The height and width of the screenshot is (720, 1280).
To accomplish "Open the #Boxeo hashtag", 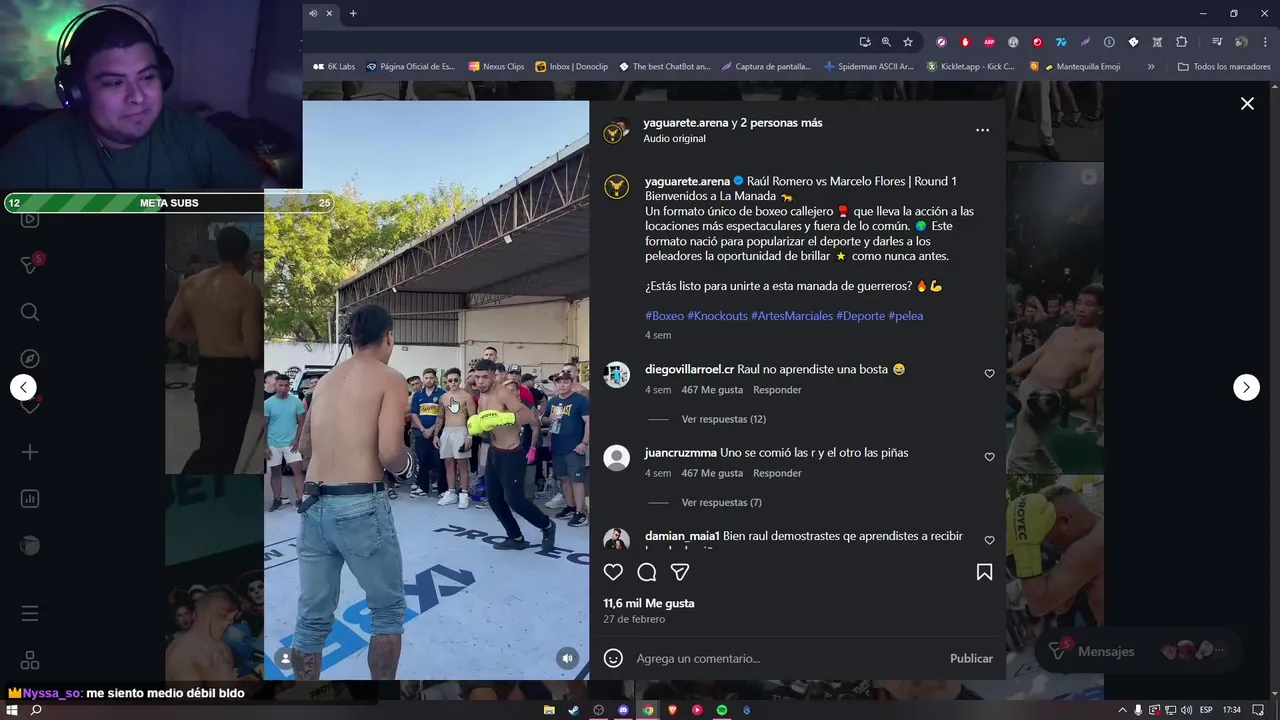I will point(664,316).
